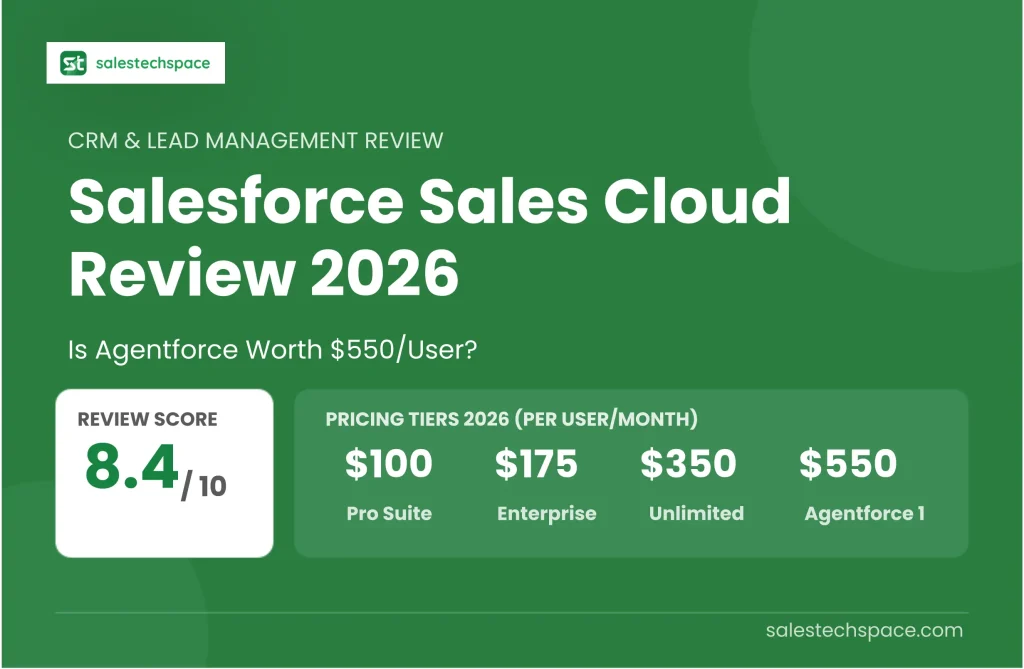Click the 'Unlimited' tier label

[x=696, y=514]
